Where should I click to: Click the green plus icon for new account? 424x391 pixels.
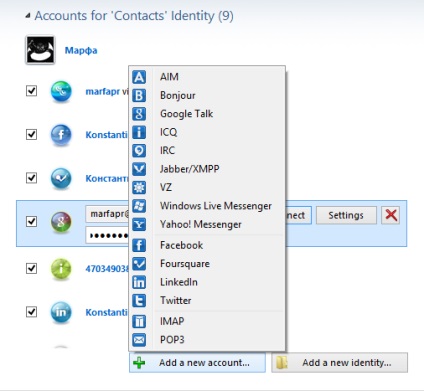139,363
